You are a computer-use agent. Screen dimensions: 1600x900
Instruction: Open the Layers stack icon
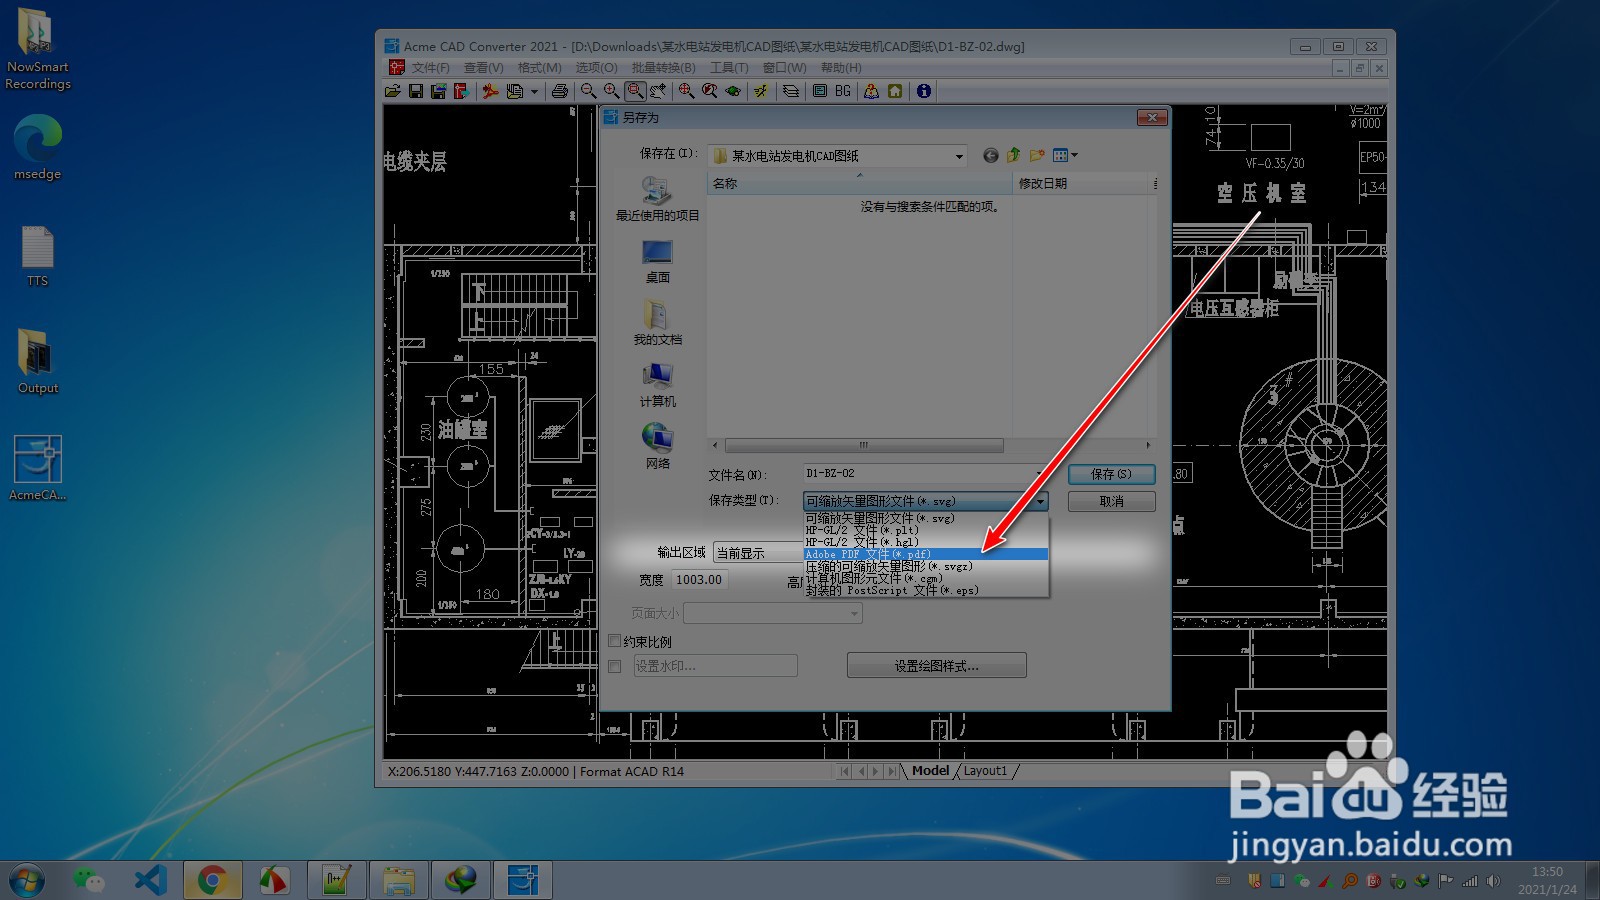coord(791,91)
